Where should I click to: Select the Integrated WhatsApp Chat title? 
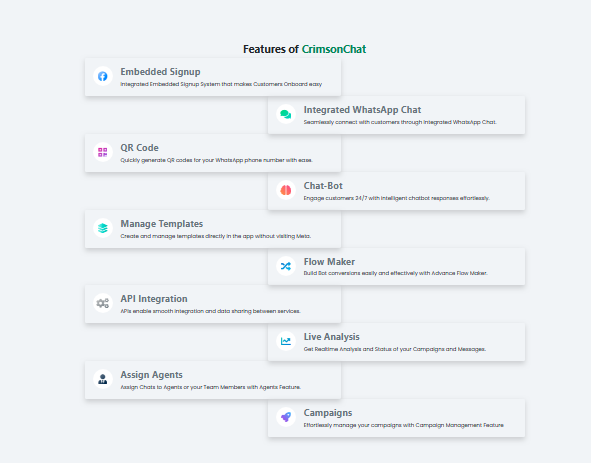click(362, 110)
